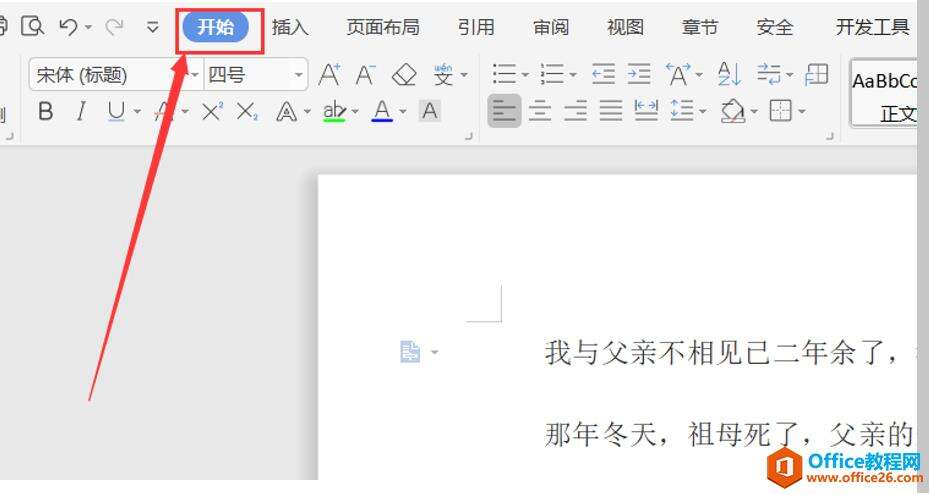Viewport: 930px width, 495px height.
Task: Open the 开发工具 tab
Action: [x=872, y=27]
